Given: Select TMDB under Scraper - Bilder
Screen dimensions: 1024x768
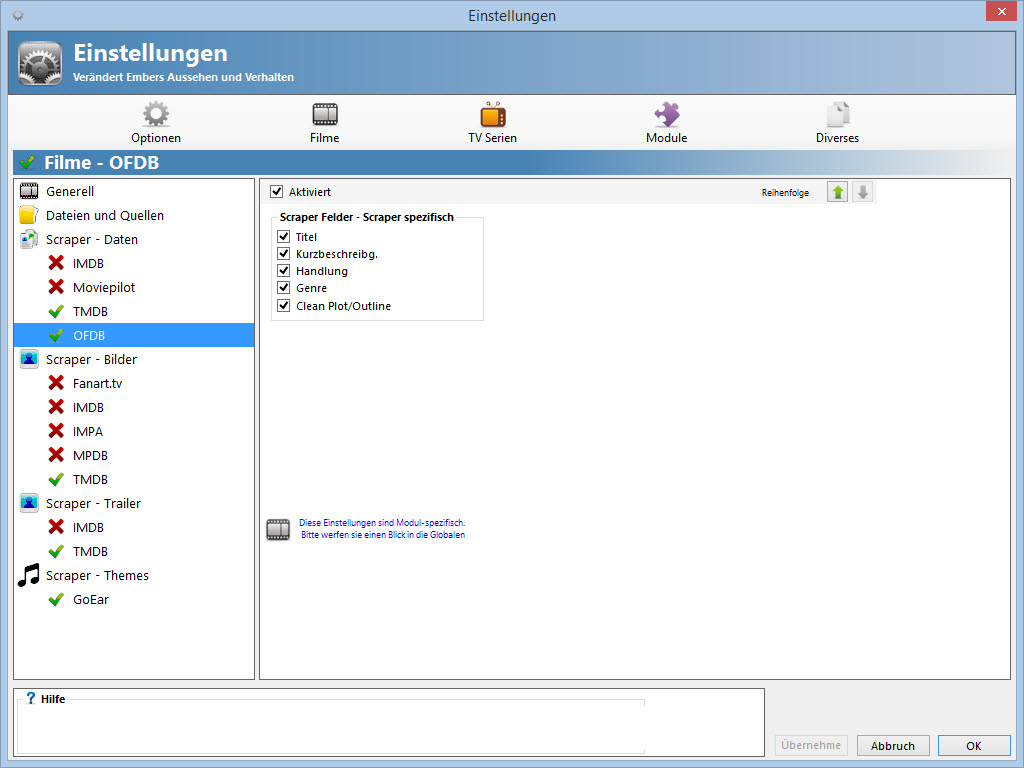Looking at the screenshot, I should pyautogui.click(x=90, y=479).
